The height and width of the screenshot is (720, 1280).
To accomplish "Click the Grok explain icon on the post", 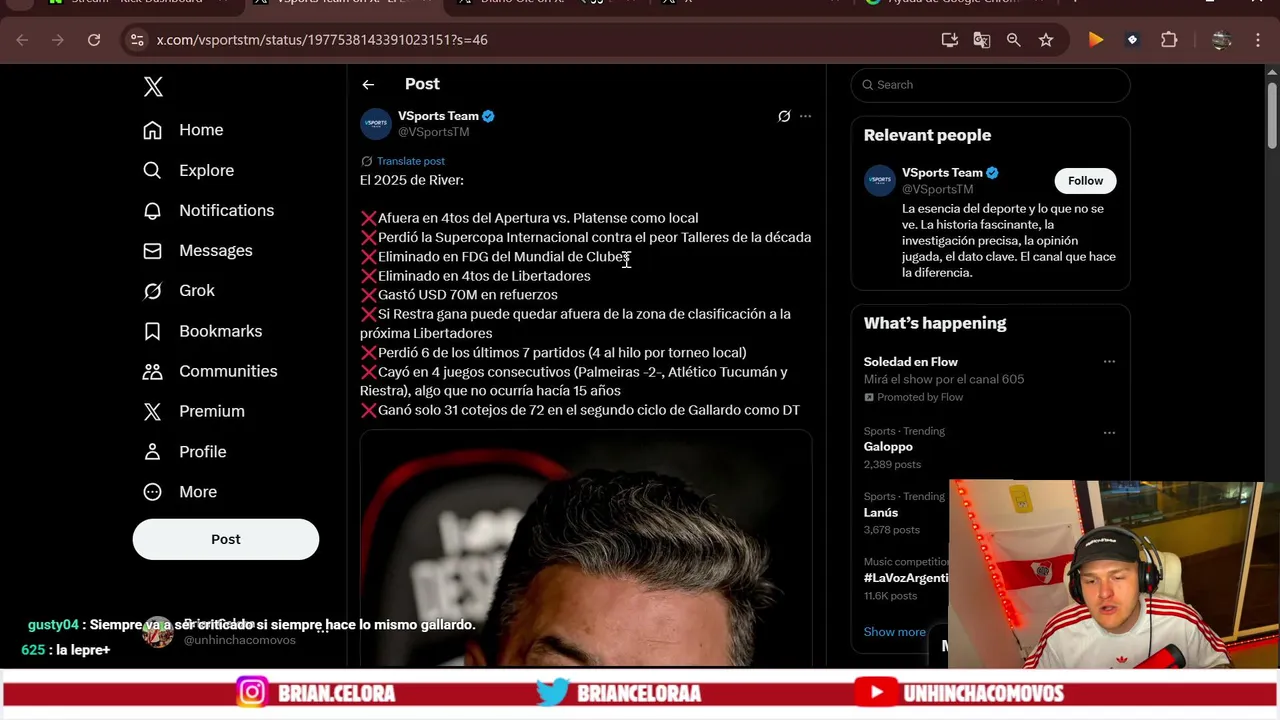I will tap(784, 116).
